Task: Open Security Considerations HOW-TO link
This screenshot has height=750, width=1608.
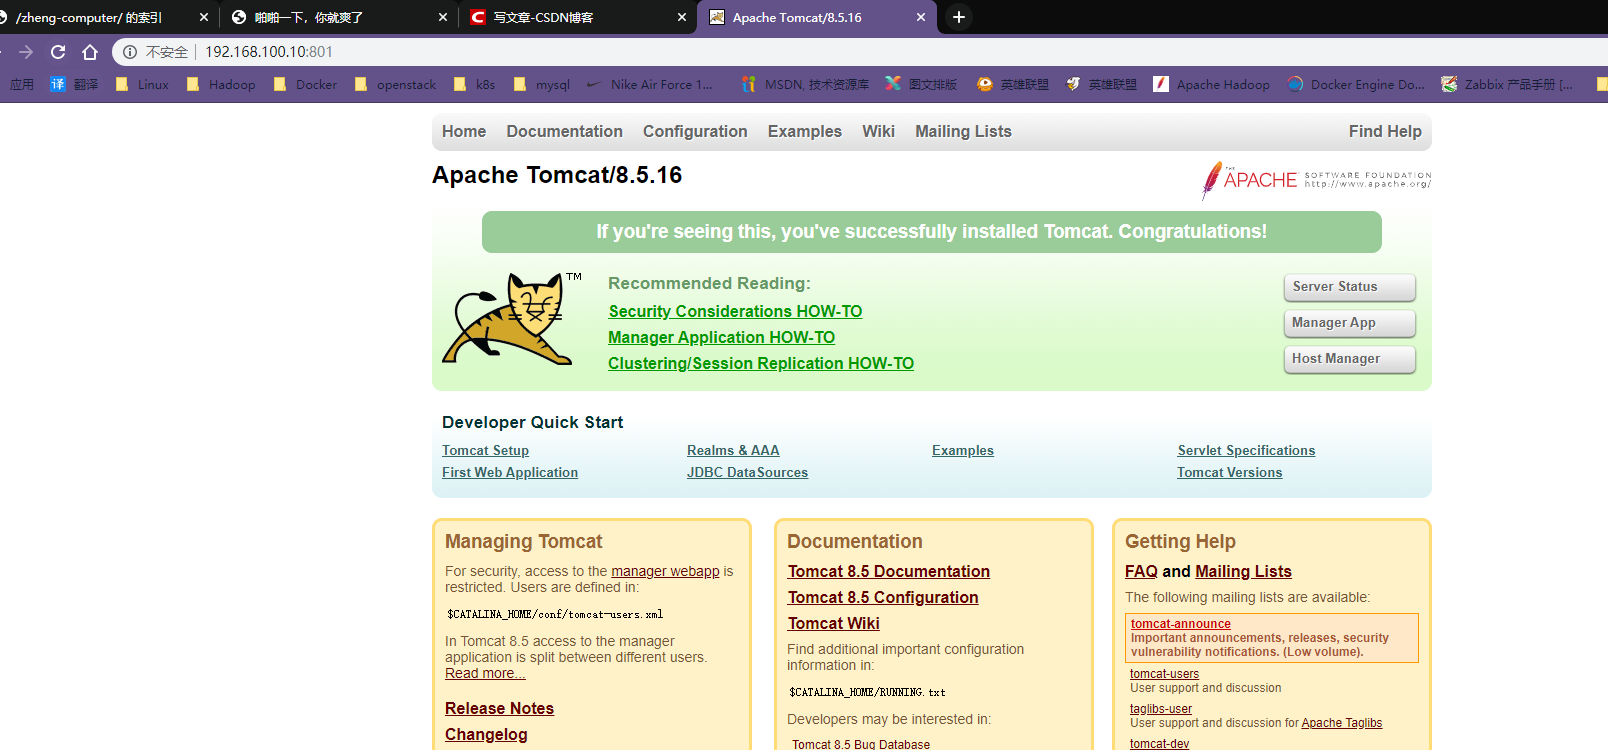Action: [735, 312]
